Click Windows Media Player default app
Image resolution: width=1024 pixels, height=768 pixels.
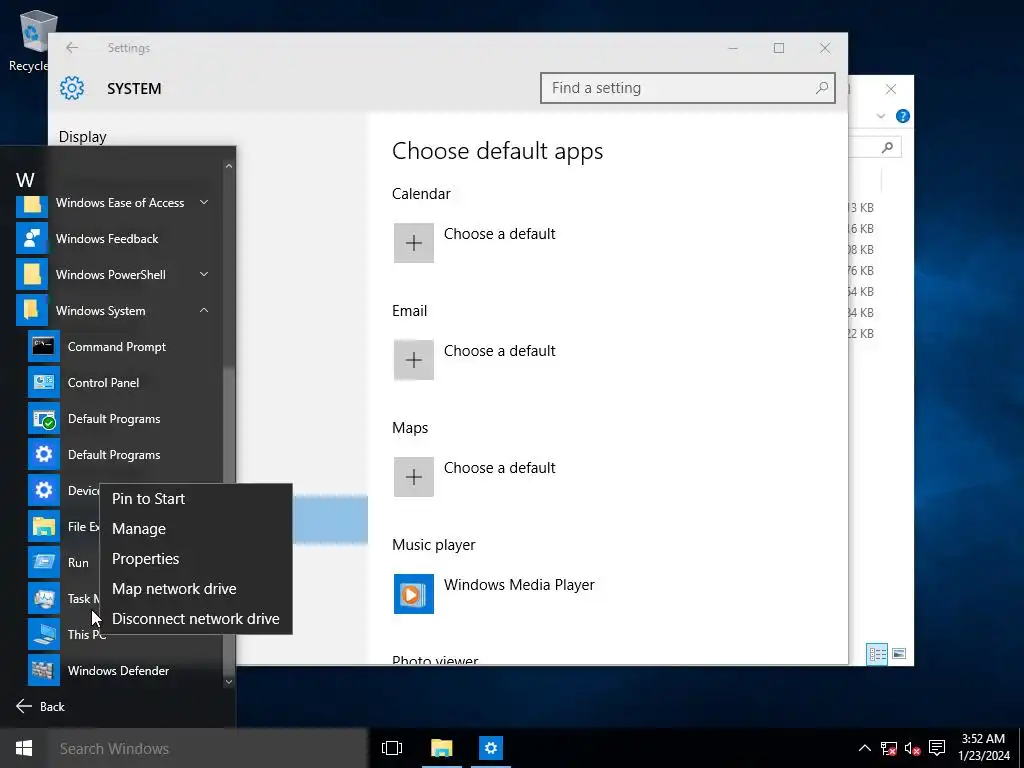tap(519, 584)
